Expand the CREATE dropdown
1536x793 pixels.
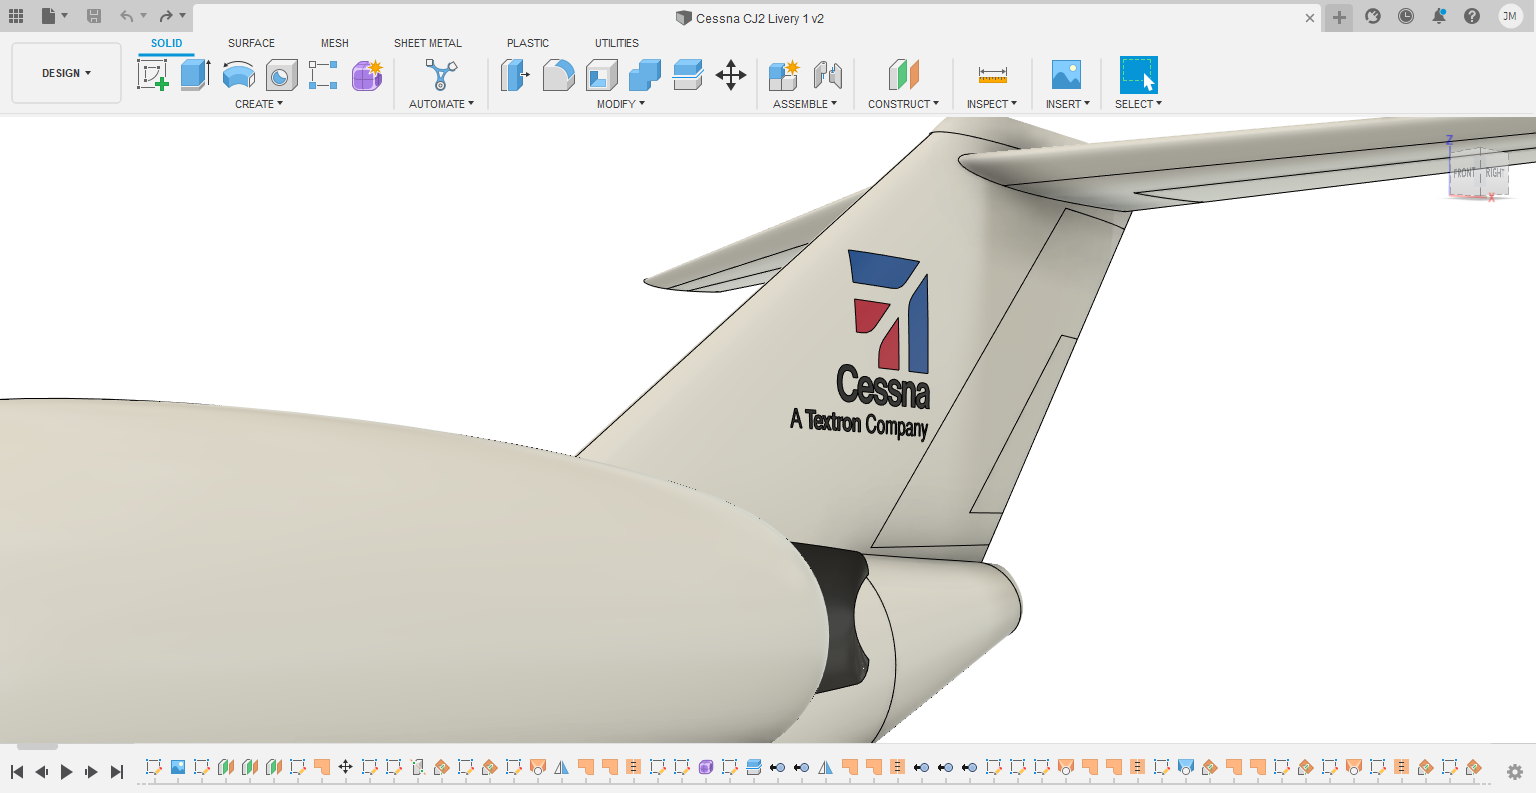(x=259, y=104)
